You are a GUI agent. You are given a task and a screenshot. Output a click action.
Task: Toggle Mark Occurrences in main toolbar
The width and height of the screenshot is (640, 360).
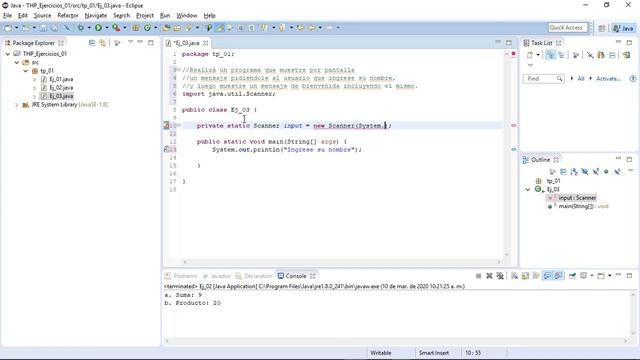pyautogui.click(x=220, y=28)
